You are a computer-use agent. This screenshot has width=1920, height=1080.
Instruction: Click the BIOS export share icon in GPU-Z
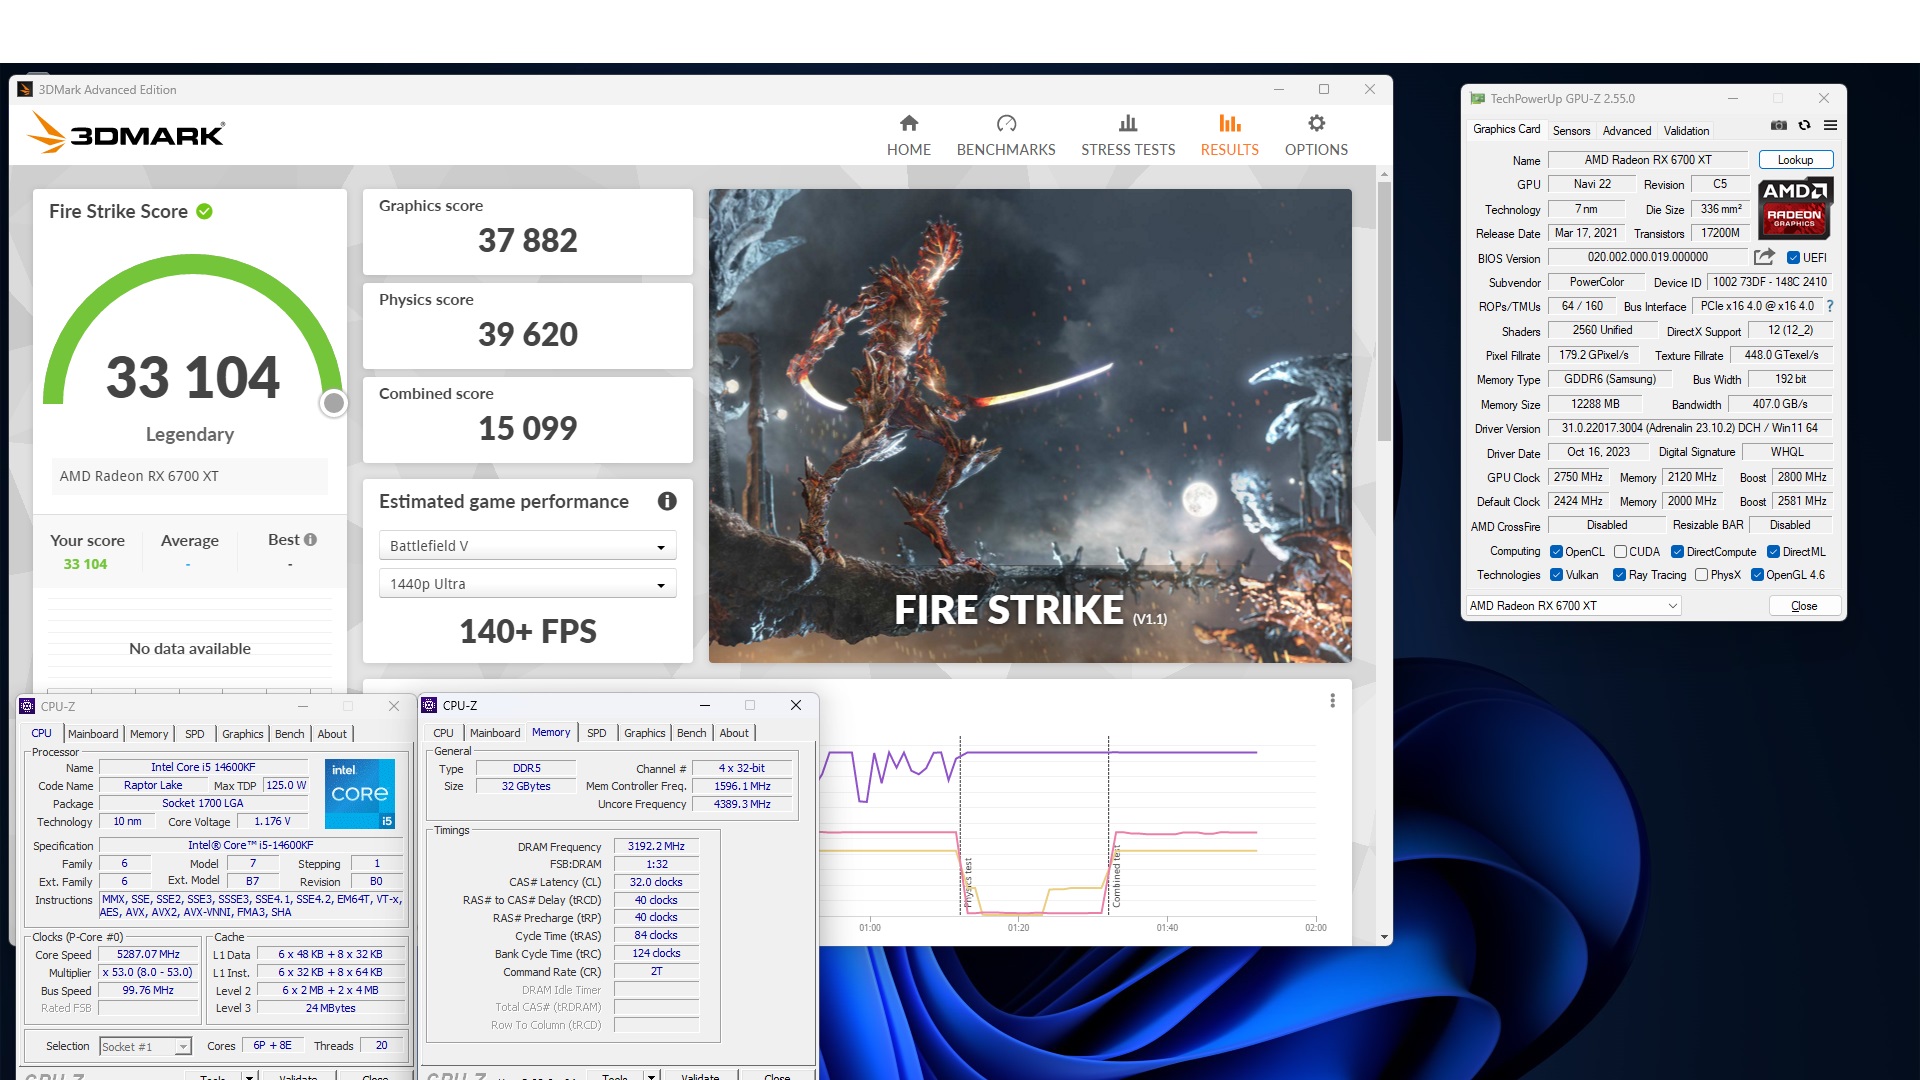1764,257
